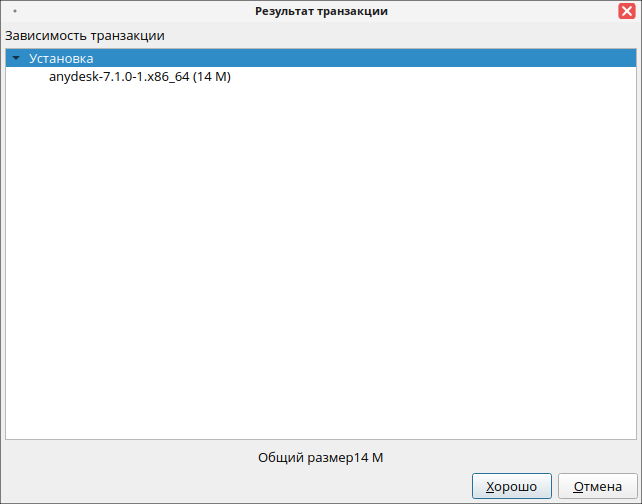Cancel using the Отмена button
Screen dimensions: 642x504
[x=597, y=487]
